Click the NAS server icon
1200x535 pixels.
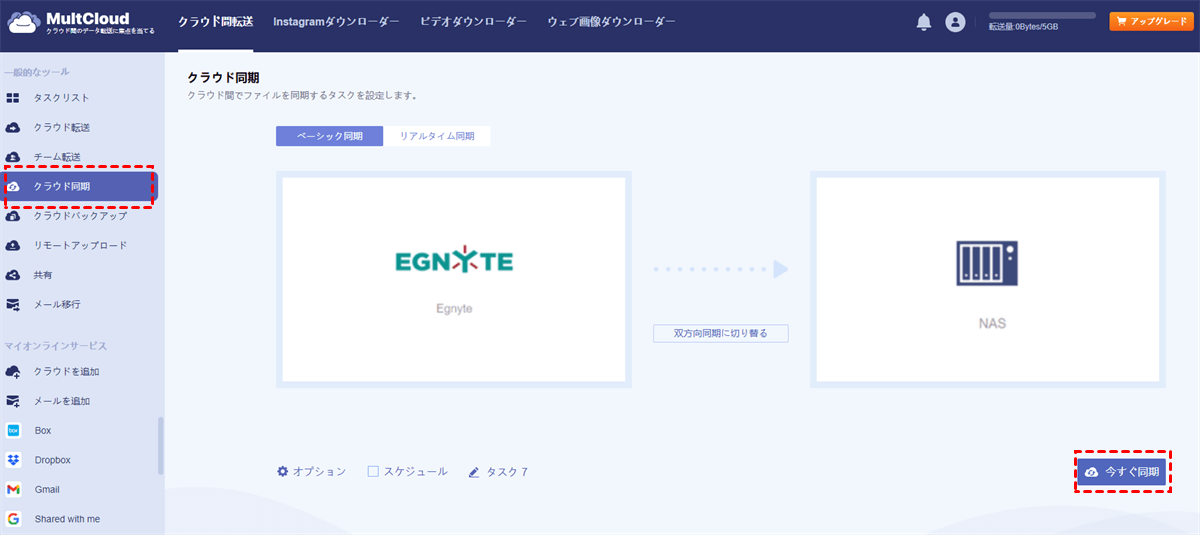coord(988,264)
